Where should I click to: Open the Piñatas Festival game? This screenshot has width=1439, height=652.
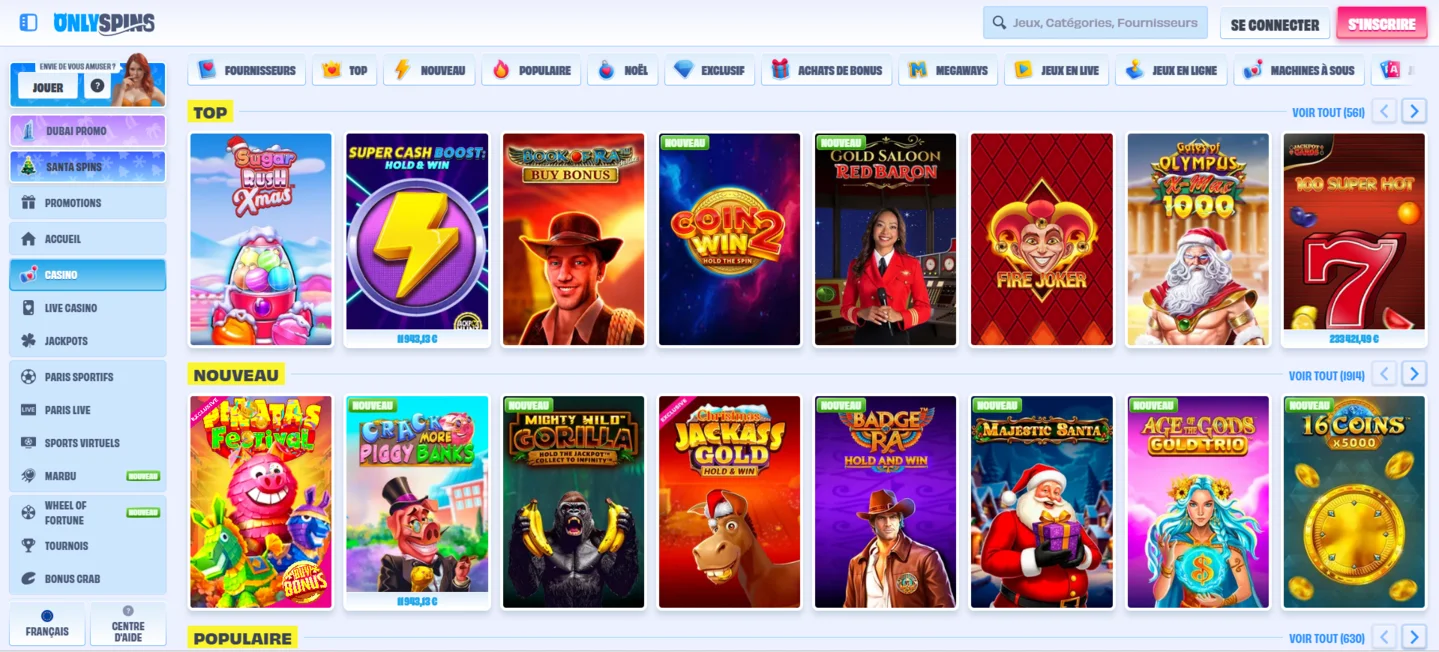click(x=261, y=502)
